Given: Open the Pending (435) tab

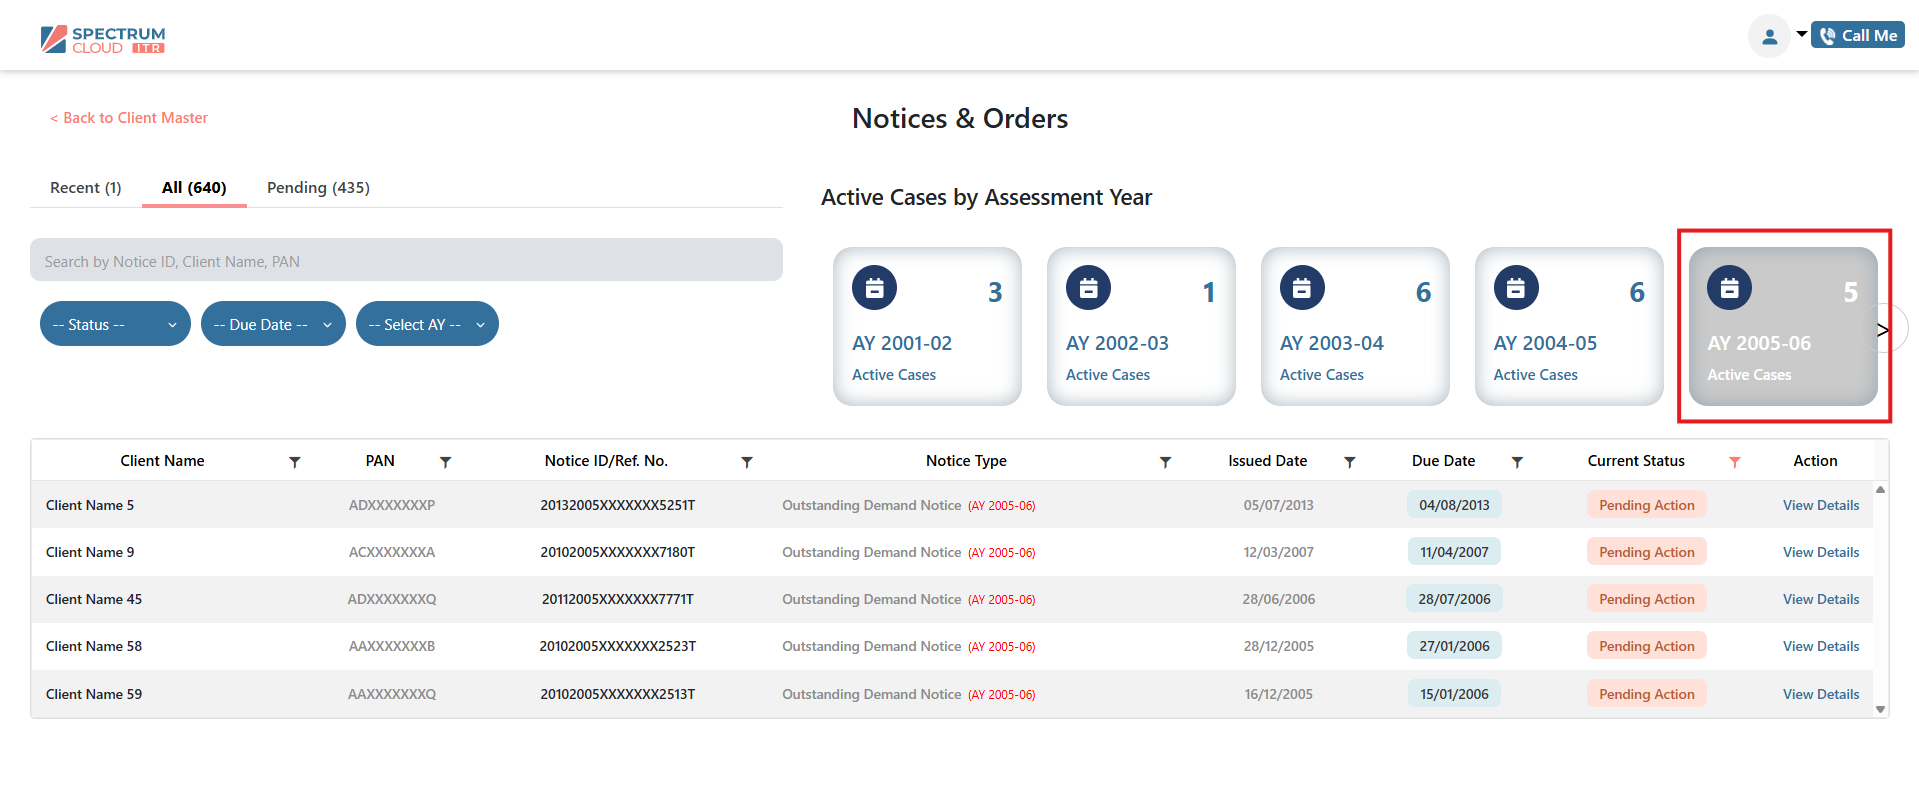Looking at the screenshot, I should pyautogui.click(x=318, y=188).
